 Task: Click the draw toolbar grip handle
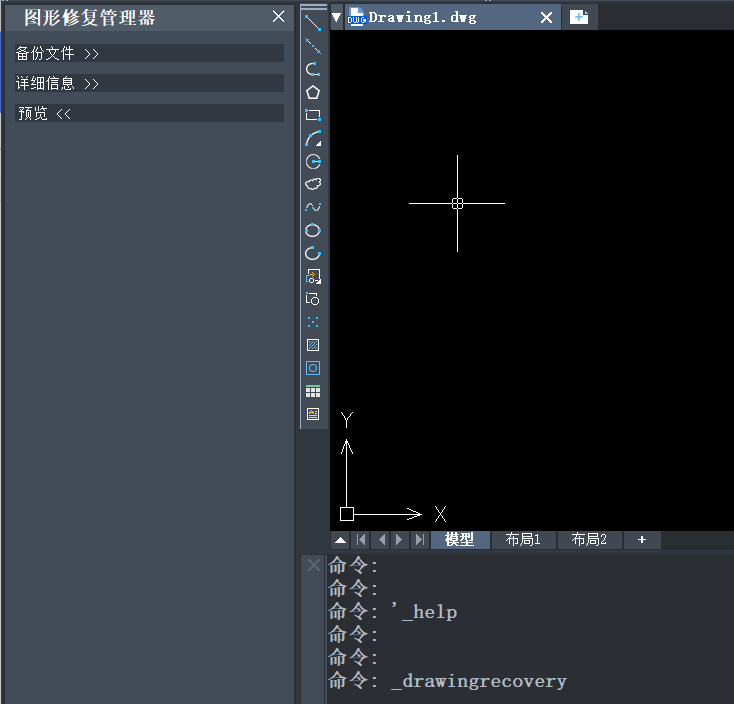pyautogui.click(x=313, y=7)
